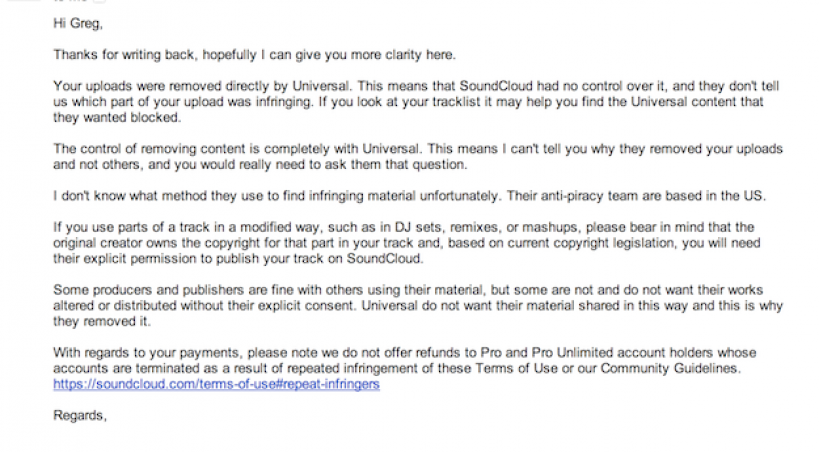Open the soundcloud.com terms-of-use repeat-infringers link
Image resolution: width=819 pixels, height=452 pixels.
[x=216, y=384]
